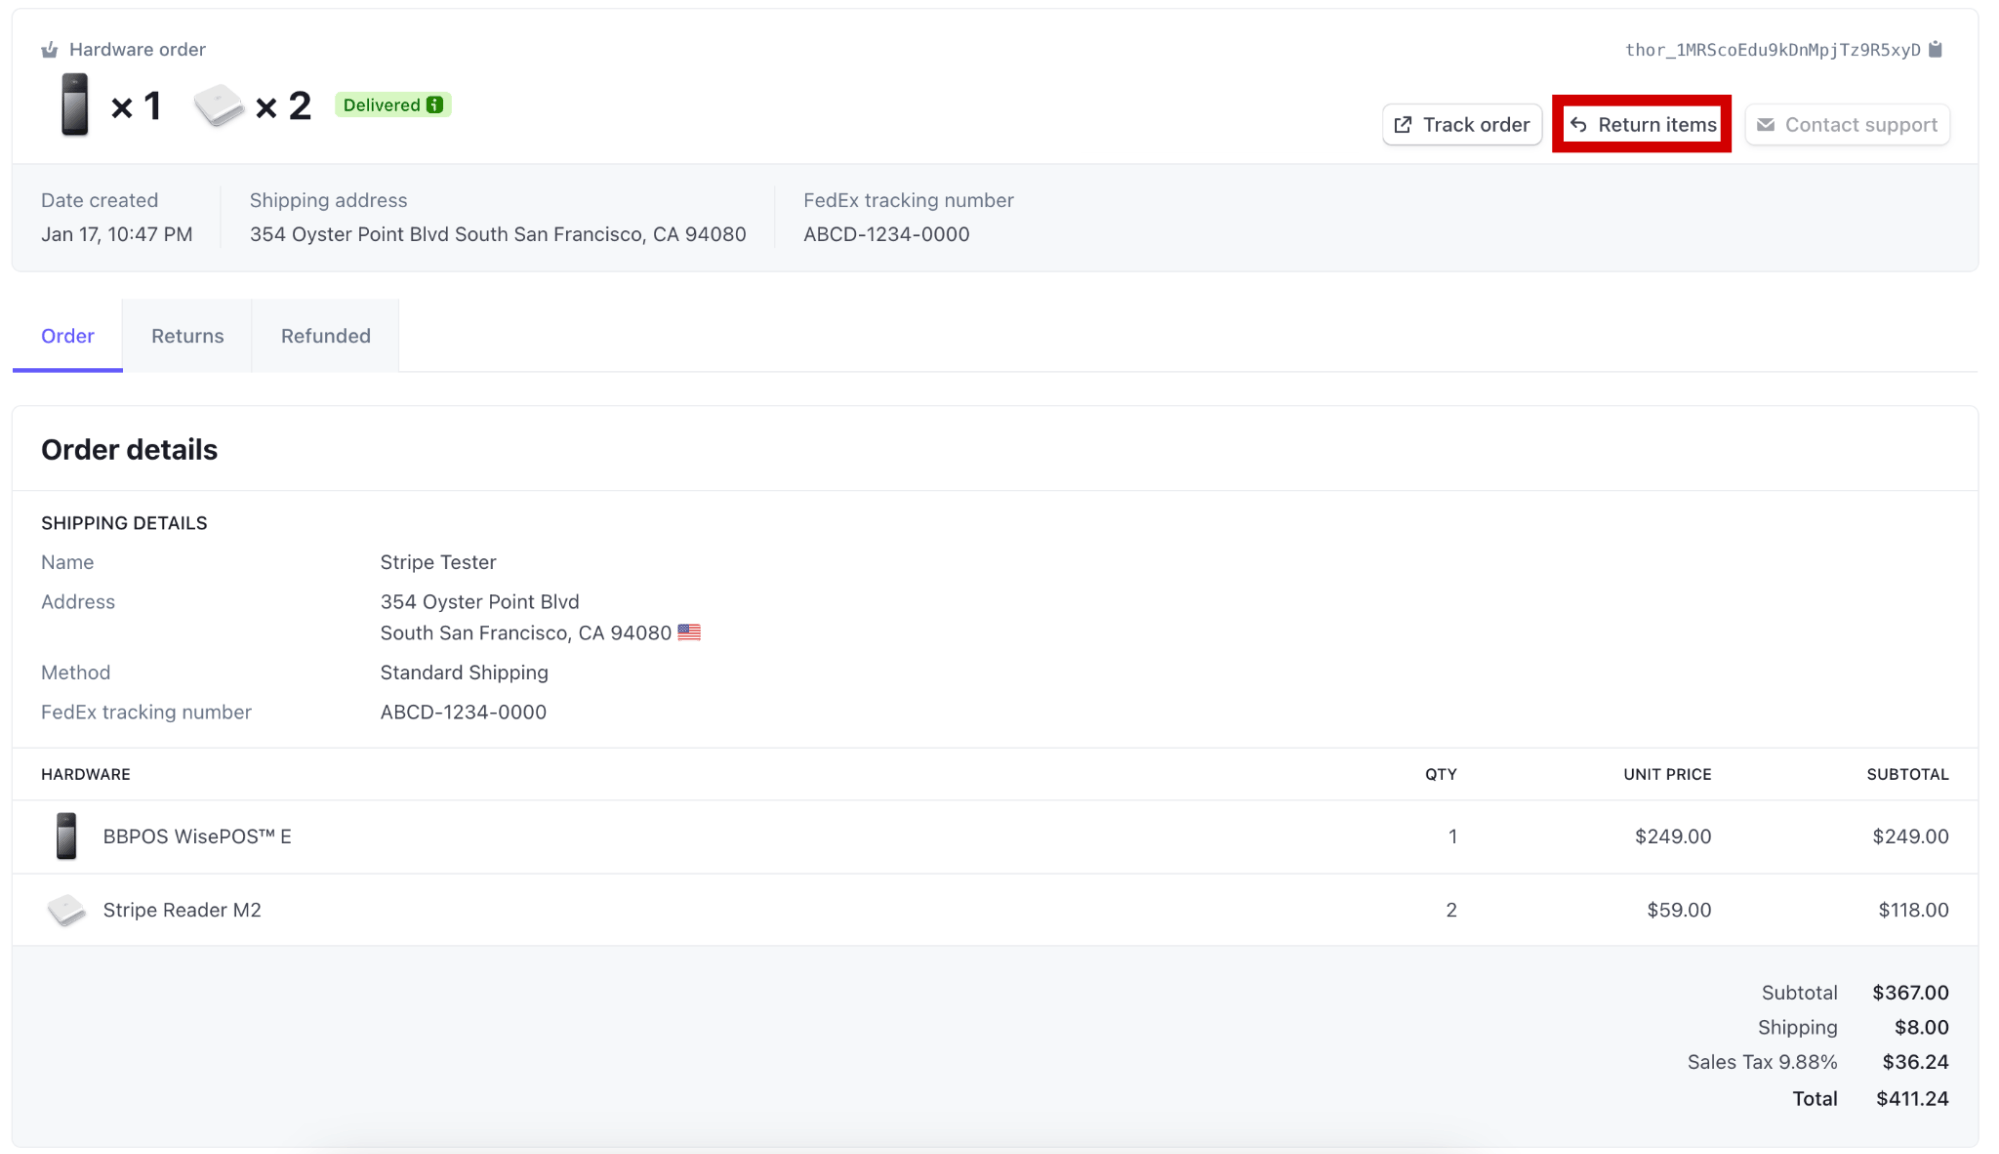Click the US flag icon next to address

689,632
